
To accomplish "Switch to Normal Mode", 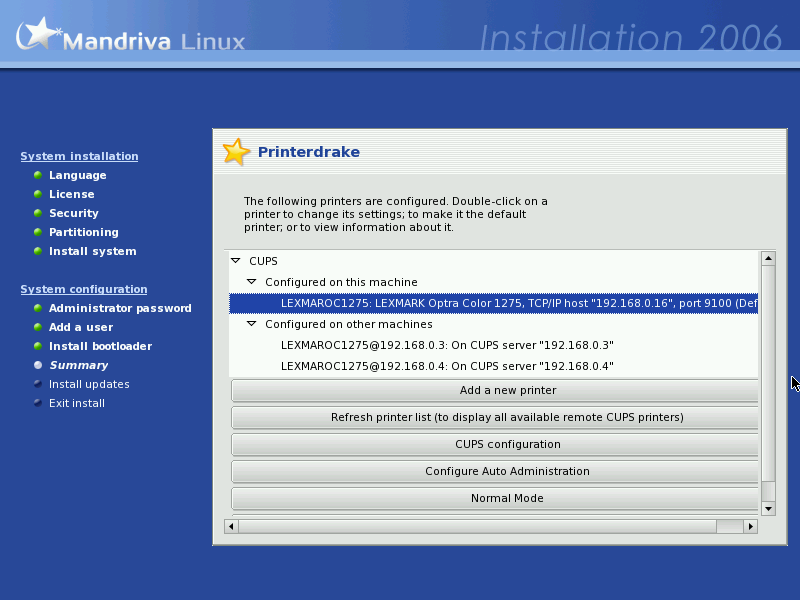I will coord(494,498).
